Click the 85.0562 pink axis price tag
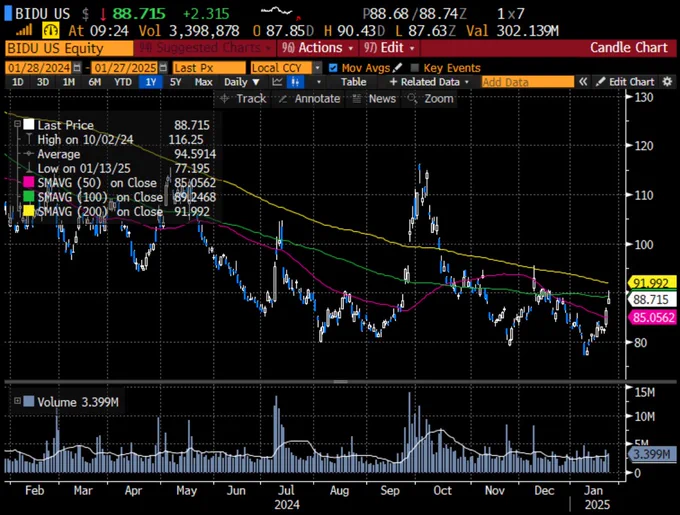Viewport: 680px width, 515px height. click(x=651, y=317)
